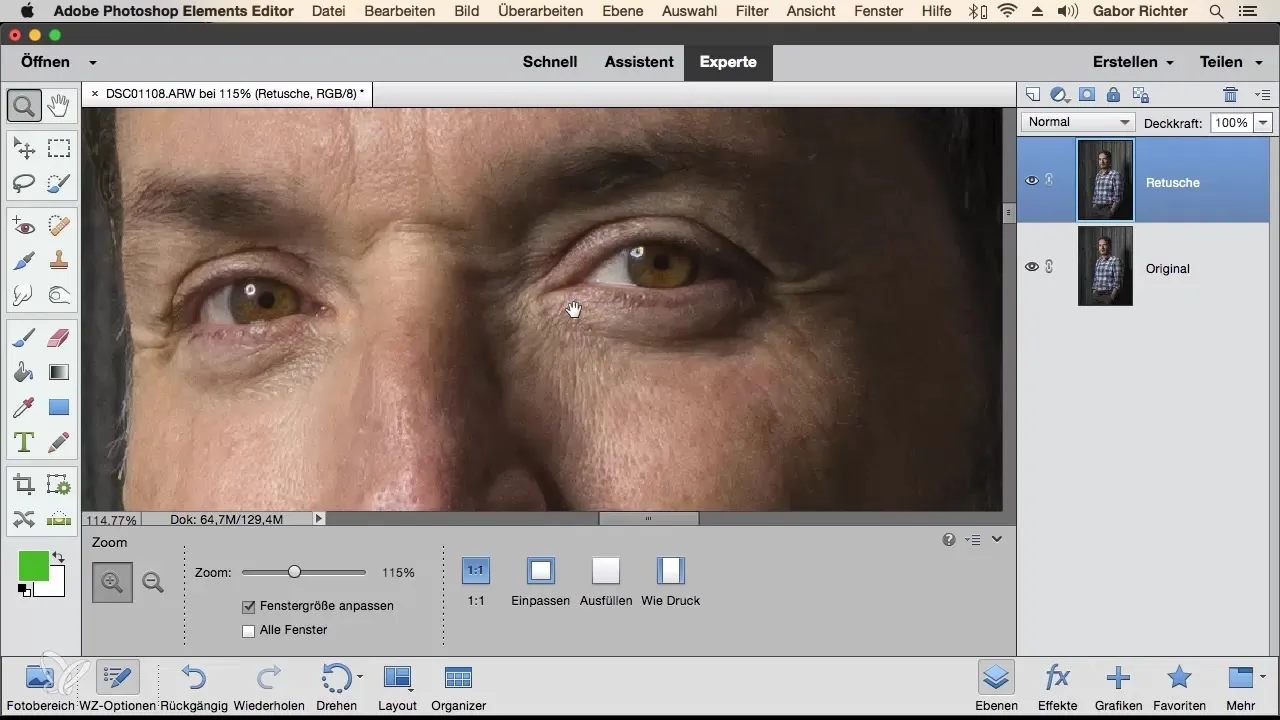This screenshot has height=720, width=1280.
Task: Hide the Retusche layer visibility
Action: pos(1032,181)
